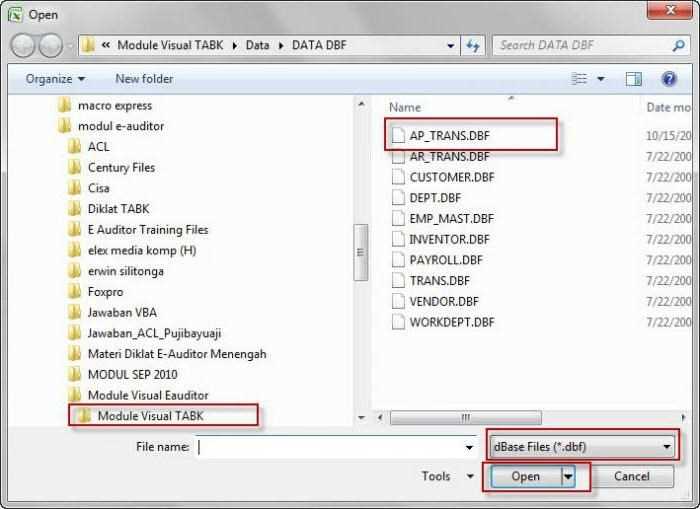This screenshot has height=509, width=700.
Task: Click the macro express folder icon
Action: [64, 105]
